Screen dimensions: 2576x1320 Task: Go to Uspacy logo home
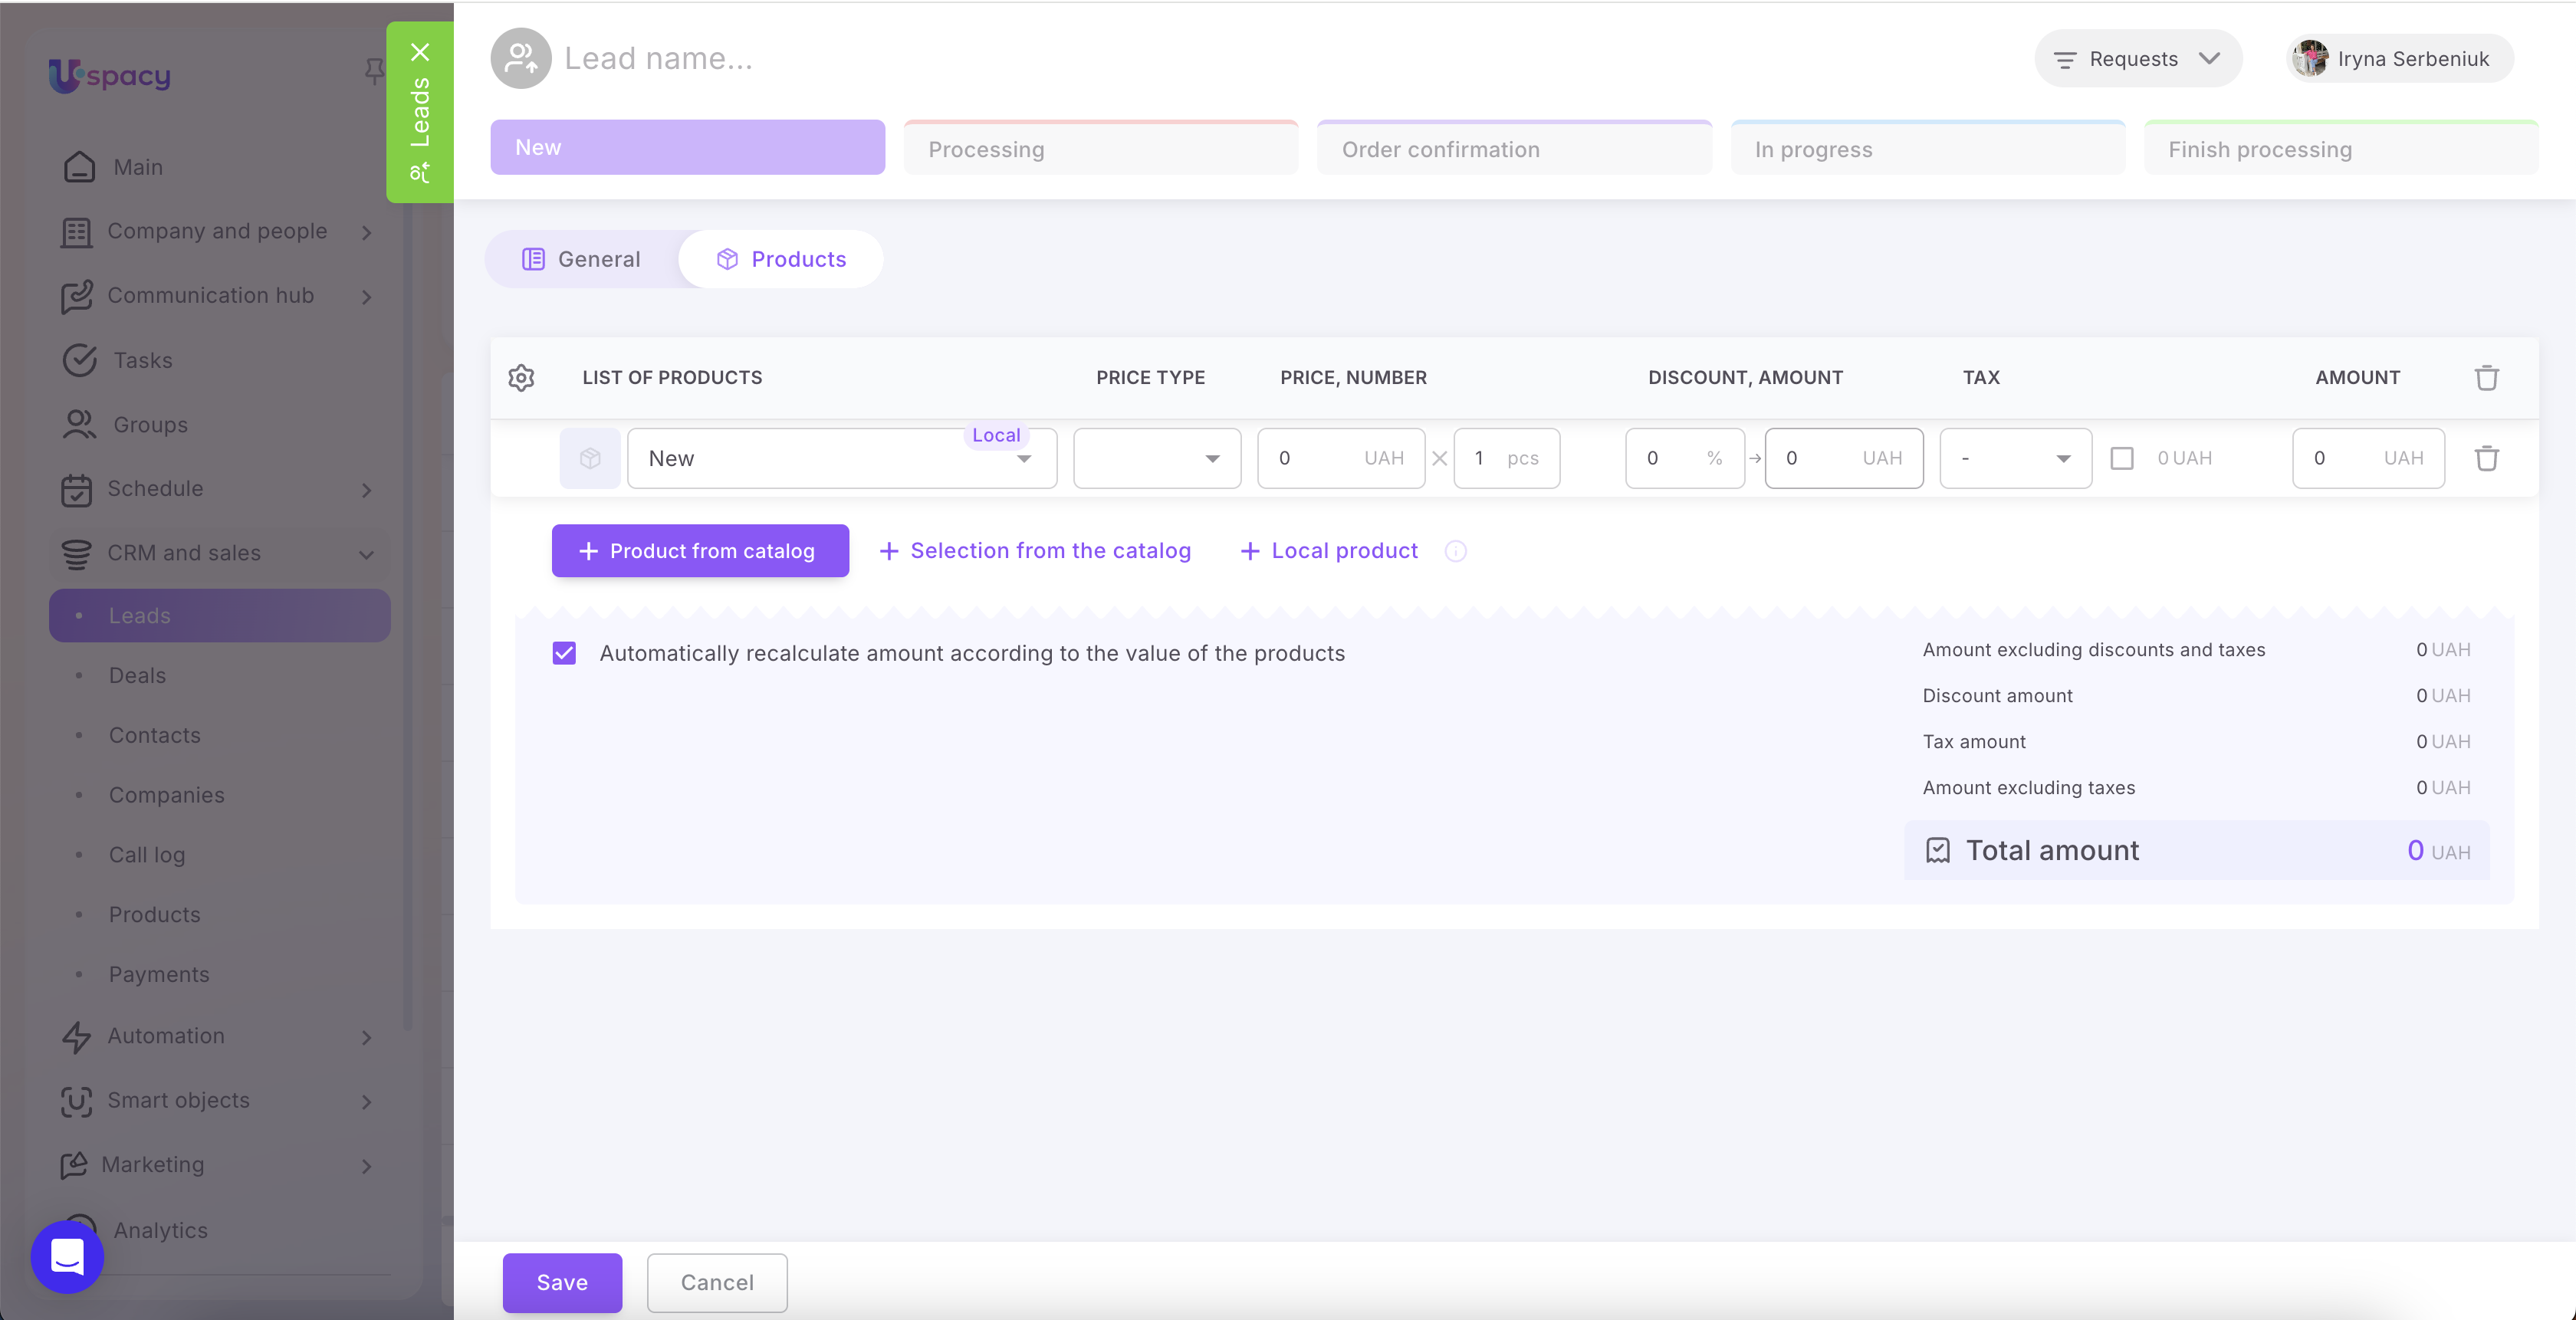click(x=110, y=75)
